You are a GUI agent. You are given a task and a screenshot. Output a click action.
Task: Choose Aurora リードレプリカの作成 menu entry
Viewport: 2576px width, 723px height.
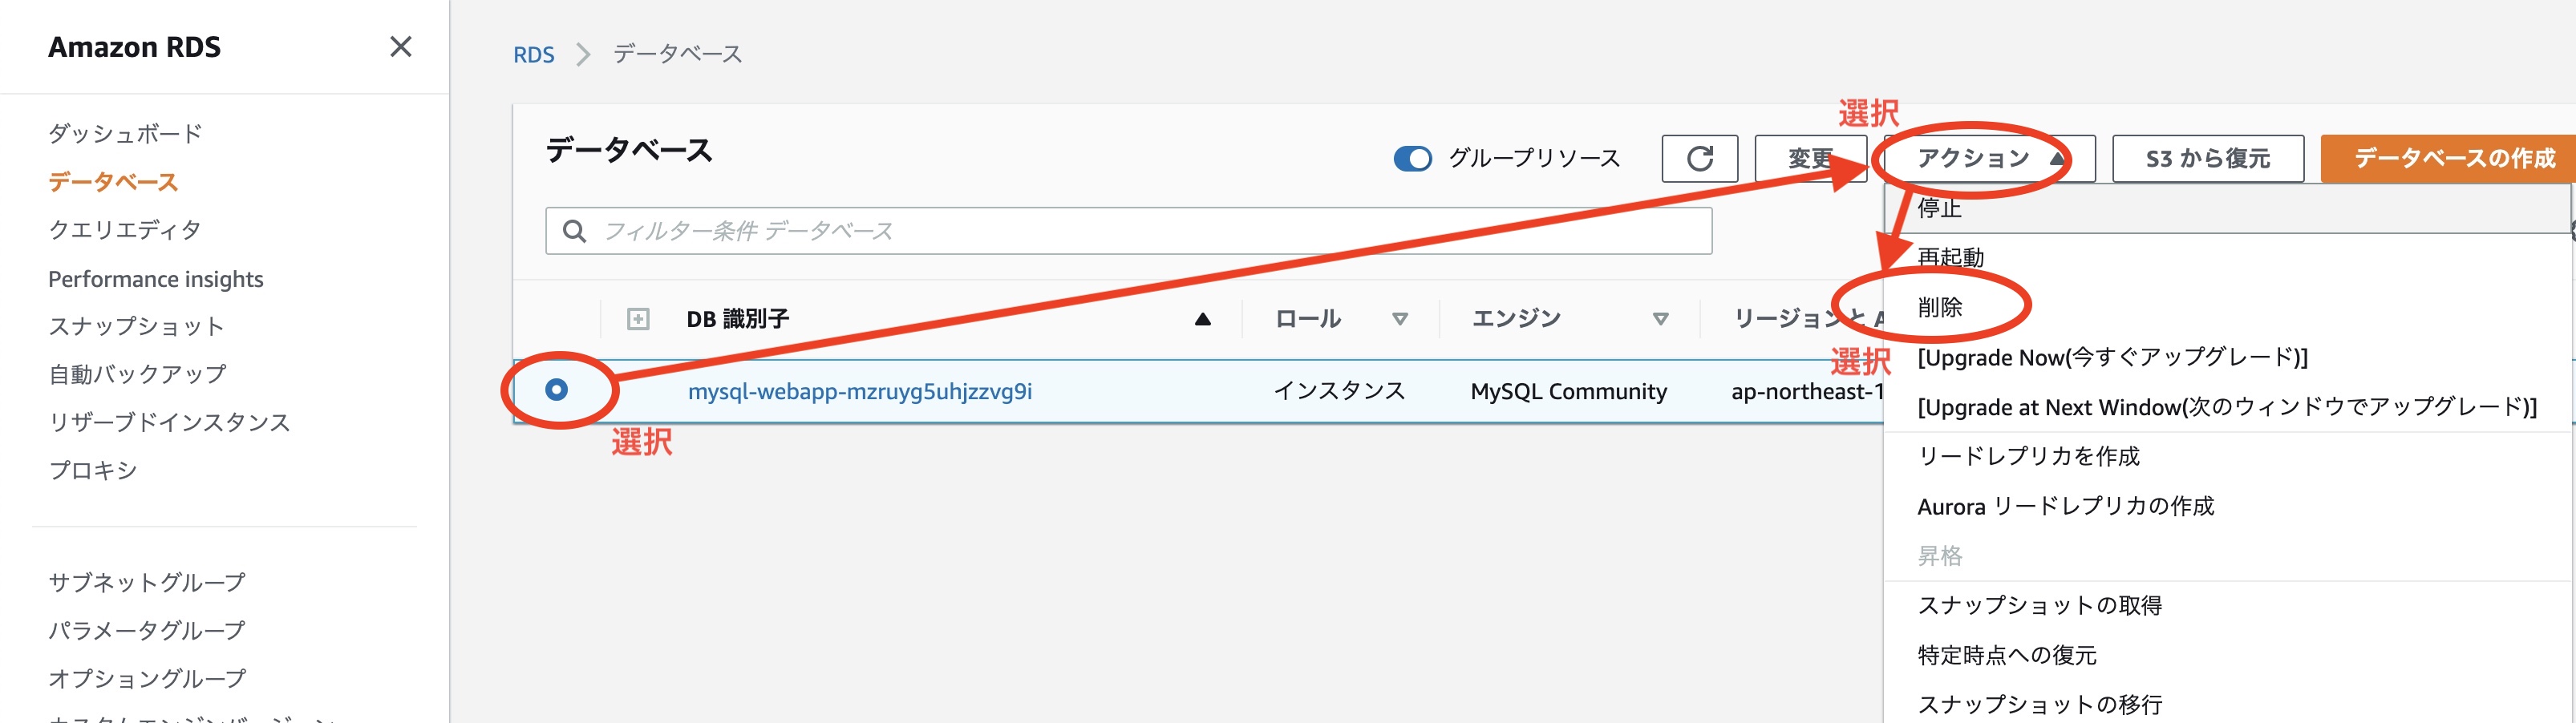coord(2227,506)
